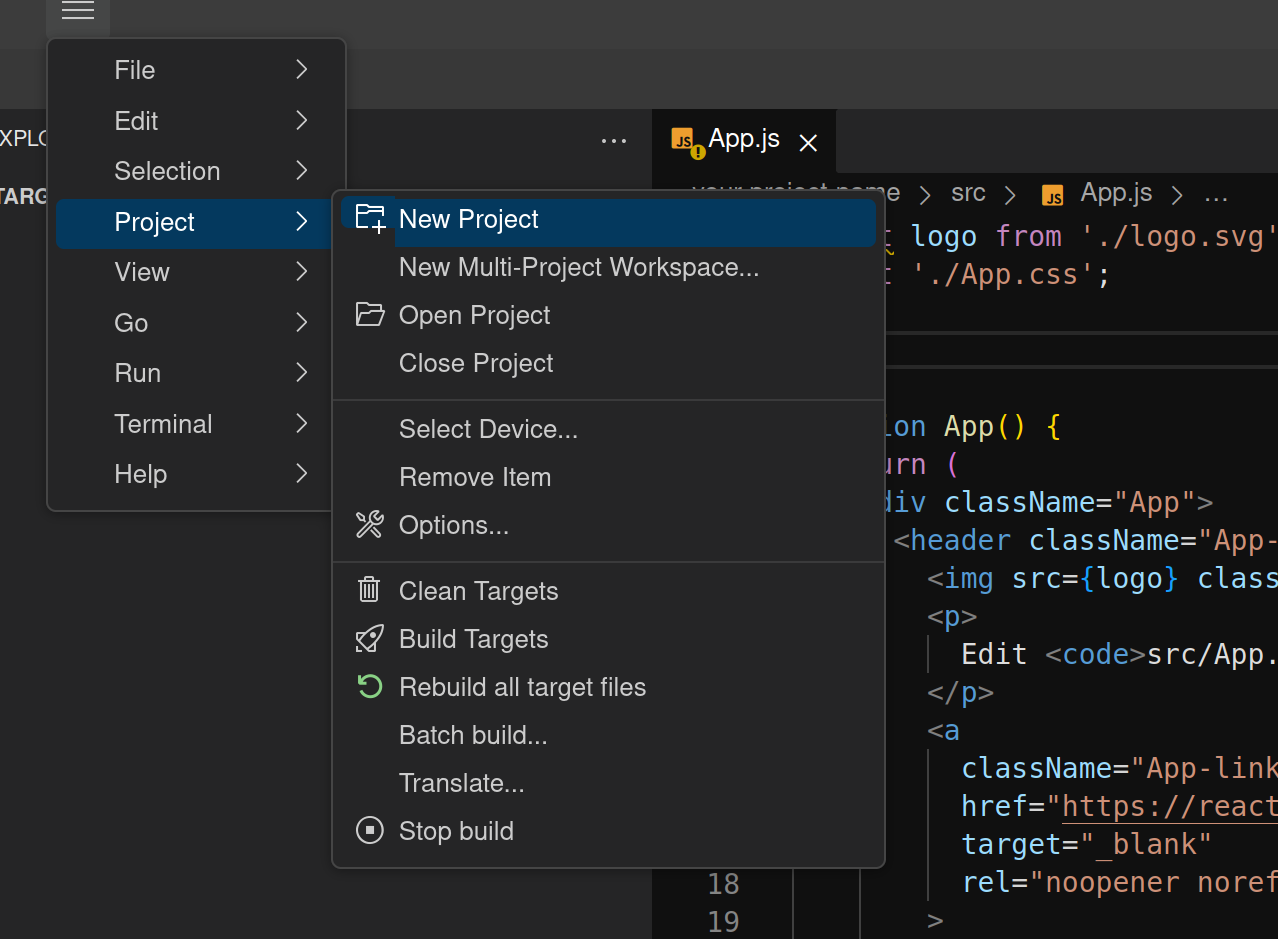Choose Select Device...

[608, 430]
